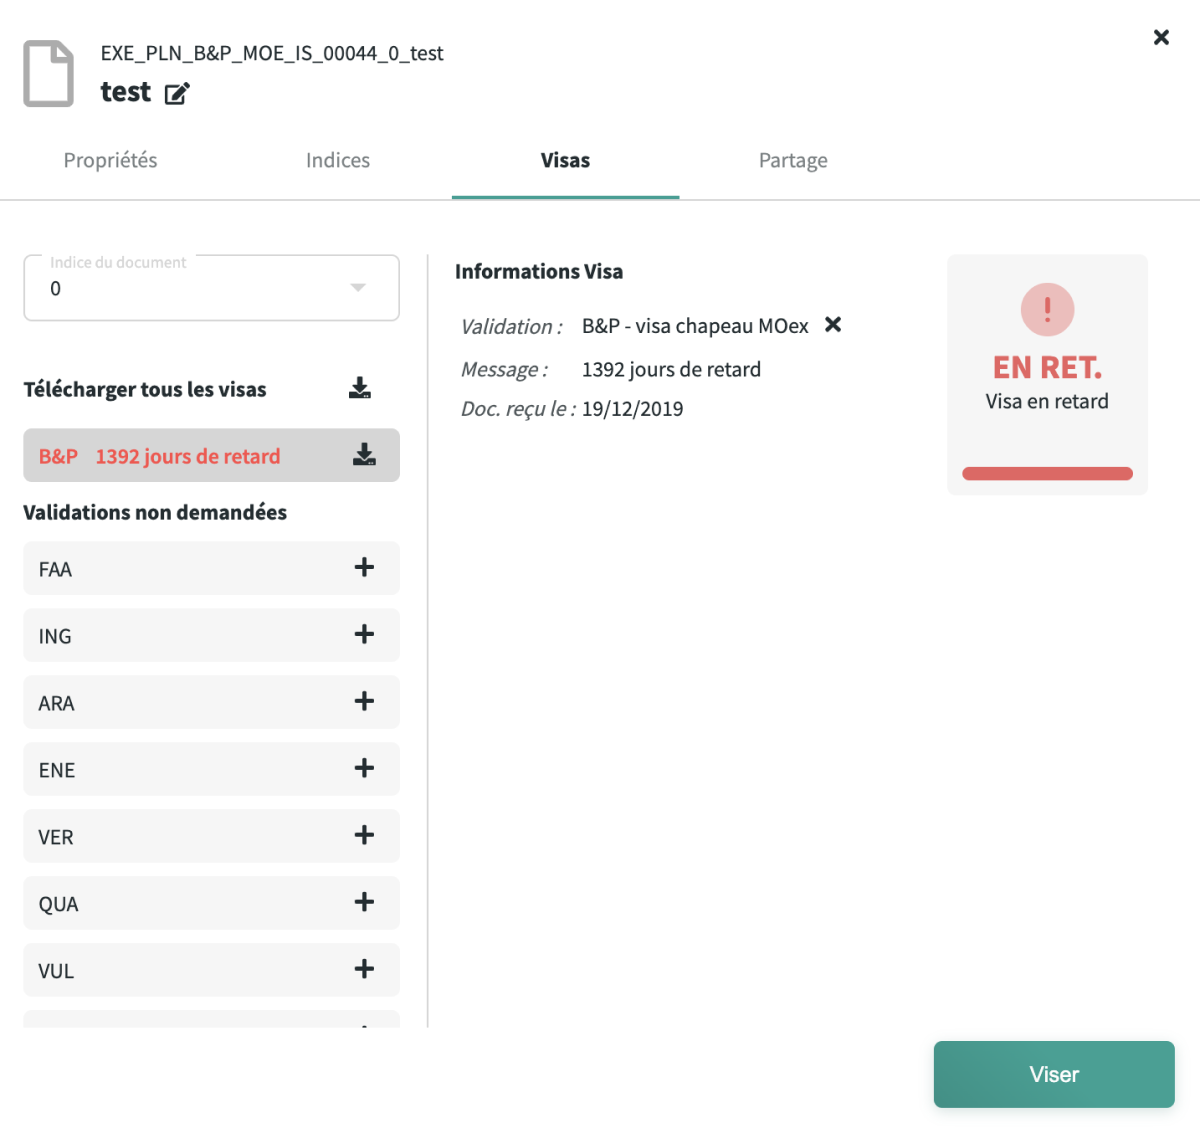Add the ING validation with the plus icon
Image resolution: width=1200 pixels, height=1128 pixels.
364,634
